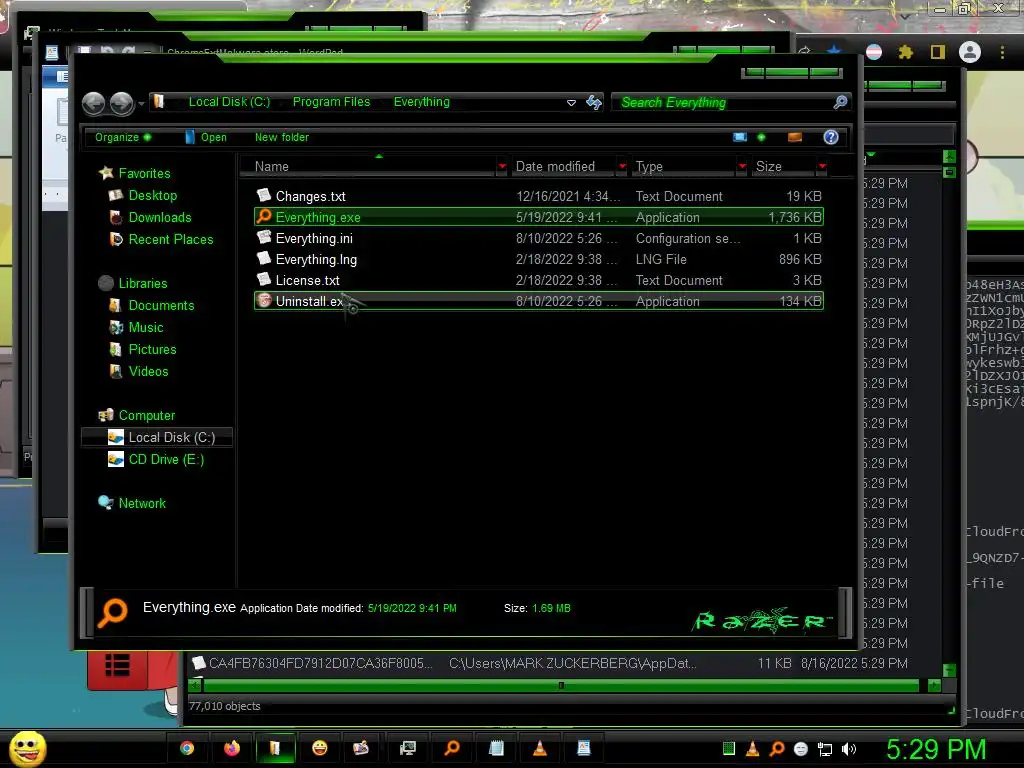1024x768 pixels.
Task: Click Open in the toolbar
Action: 206,137
